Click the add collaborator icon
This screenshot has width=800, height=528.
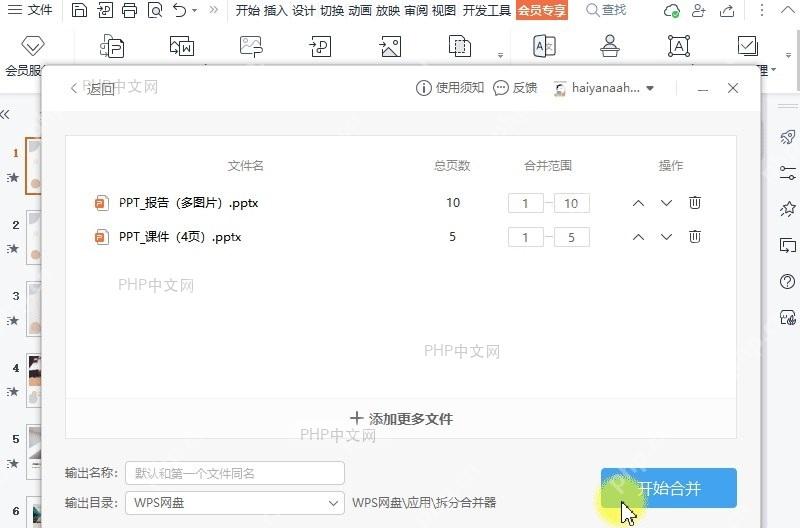point(698,10)
